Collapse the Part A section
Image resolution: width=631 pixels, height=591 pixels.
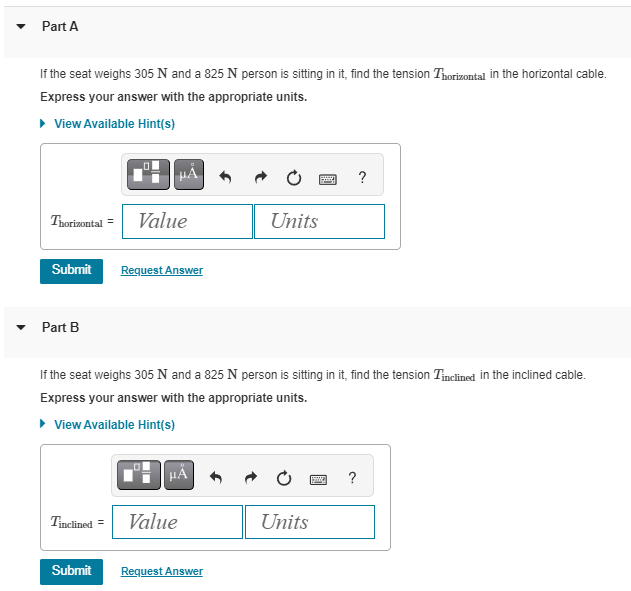point(21,27)
